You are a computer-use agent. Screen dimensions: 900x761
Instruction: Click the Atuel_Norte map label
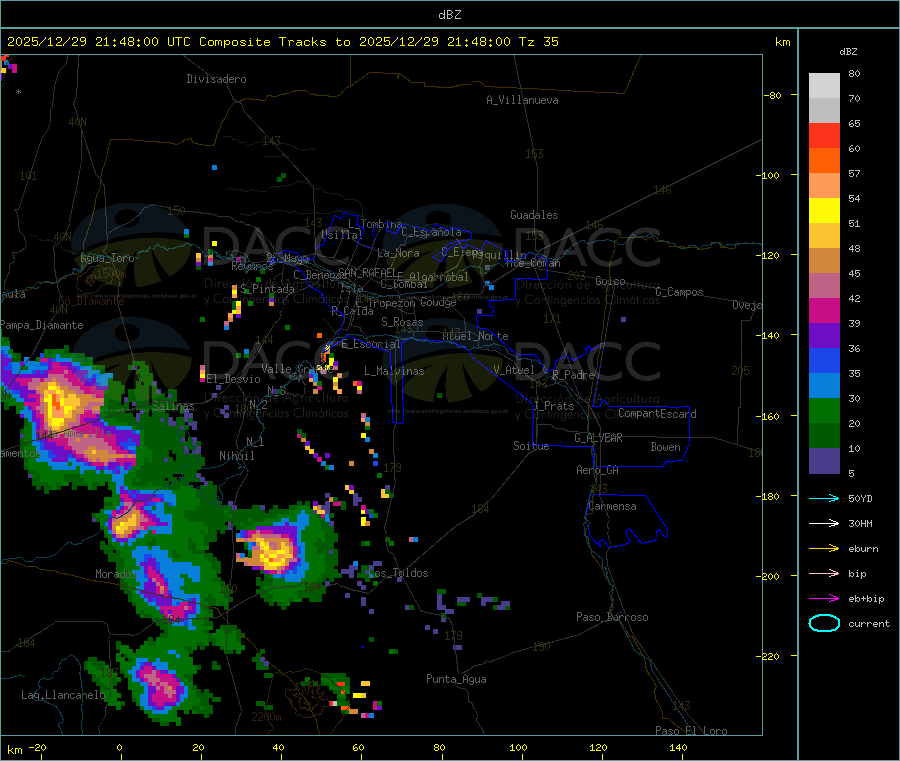475,336
